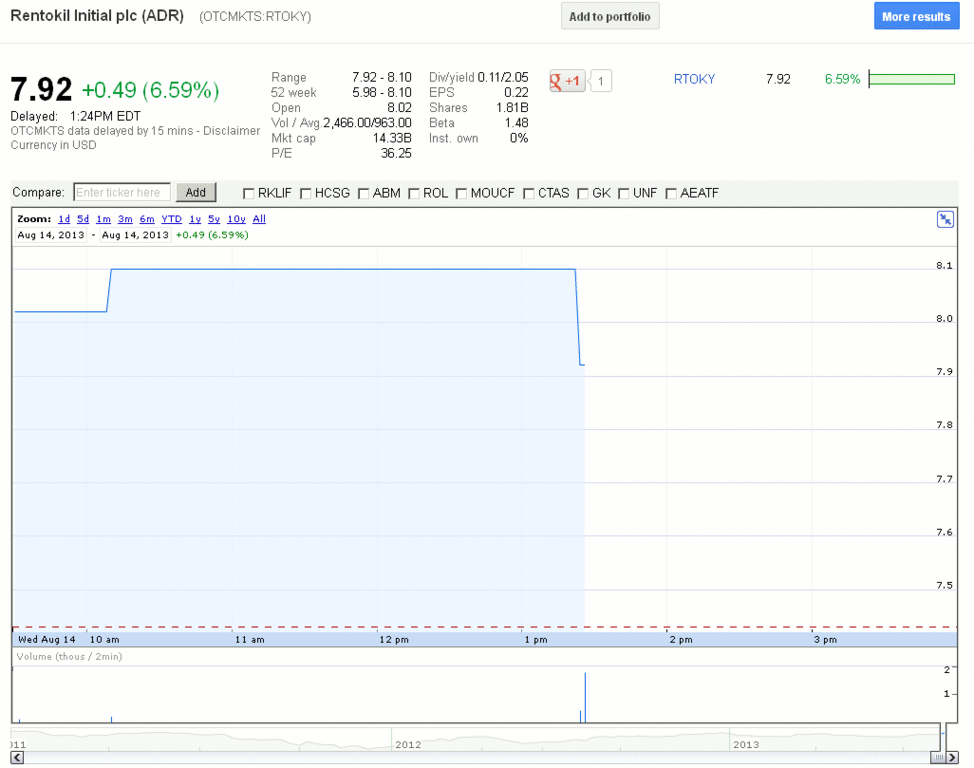Click the large price 7.92
Viewport: 974px width, 768px height.
(41, 89)
